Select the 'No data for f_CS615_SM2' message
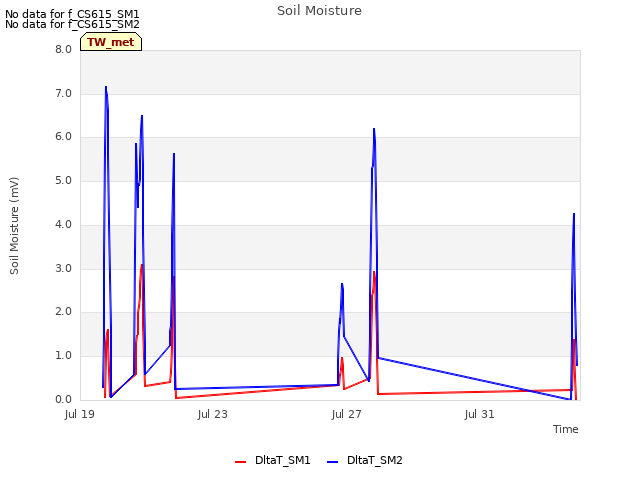The height and width of the screenshot is (480, 640). (x=72, y=24)
